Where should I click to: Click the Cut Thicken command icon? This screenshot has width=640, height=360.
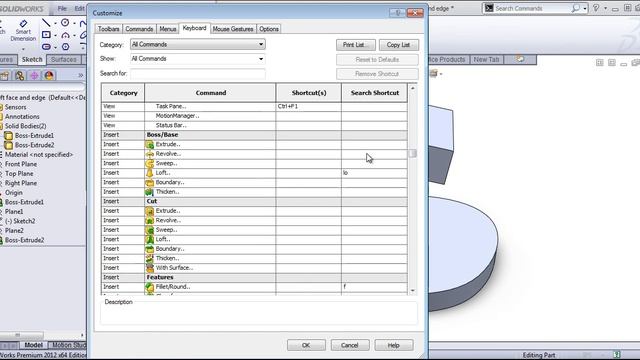point(150,258)
